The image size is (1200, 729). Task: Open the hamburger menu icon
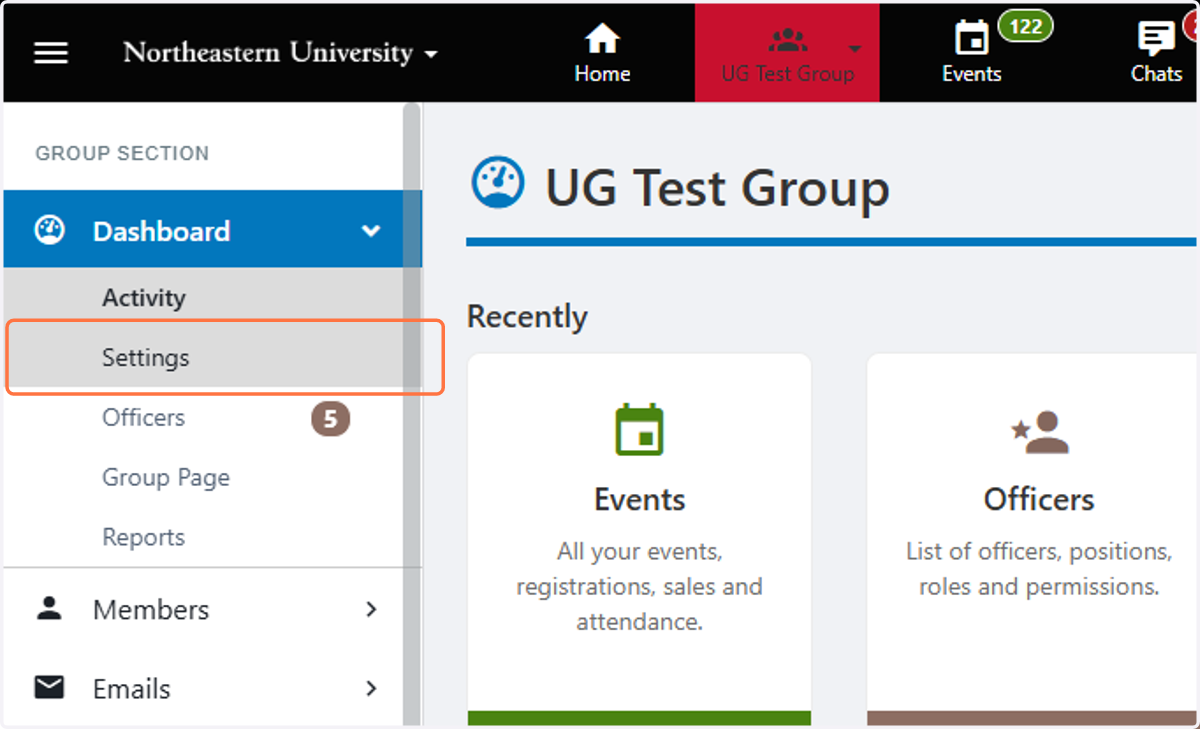coord(51,52)
